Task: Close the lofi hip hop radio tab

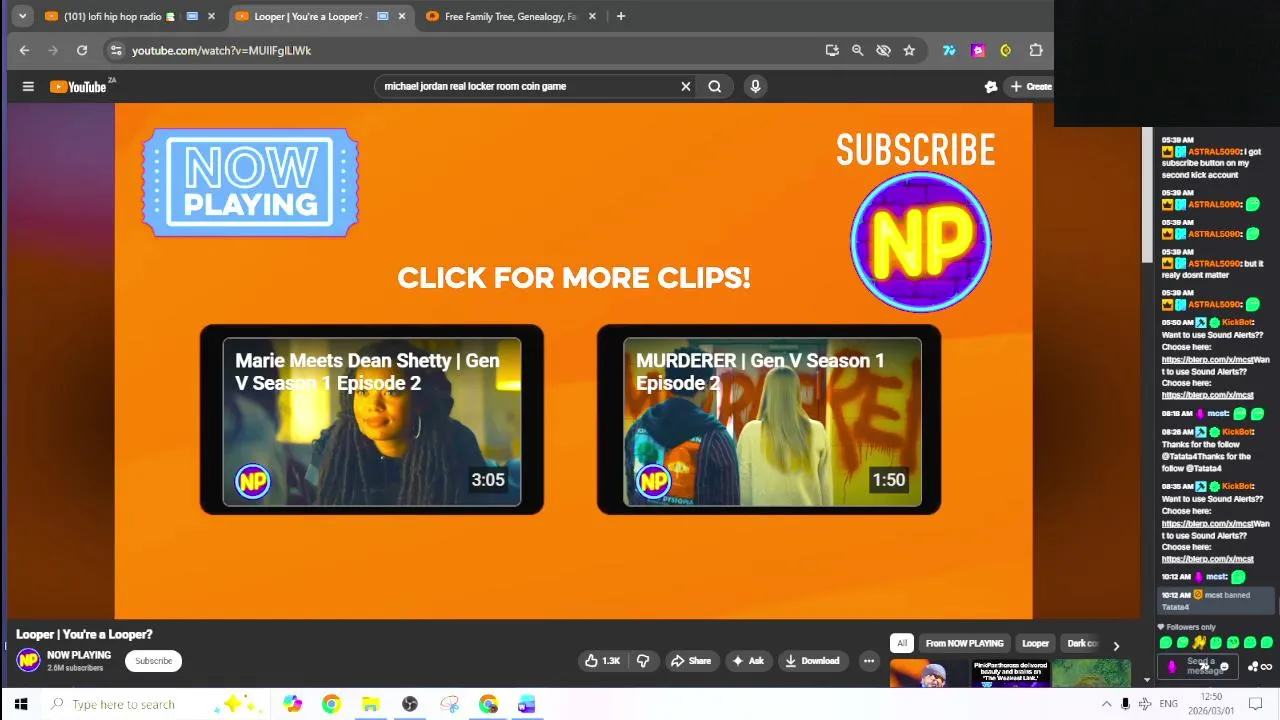Action: [x=211, y=16]
